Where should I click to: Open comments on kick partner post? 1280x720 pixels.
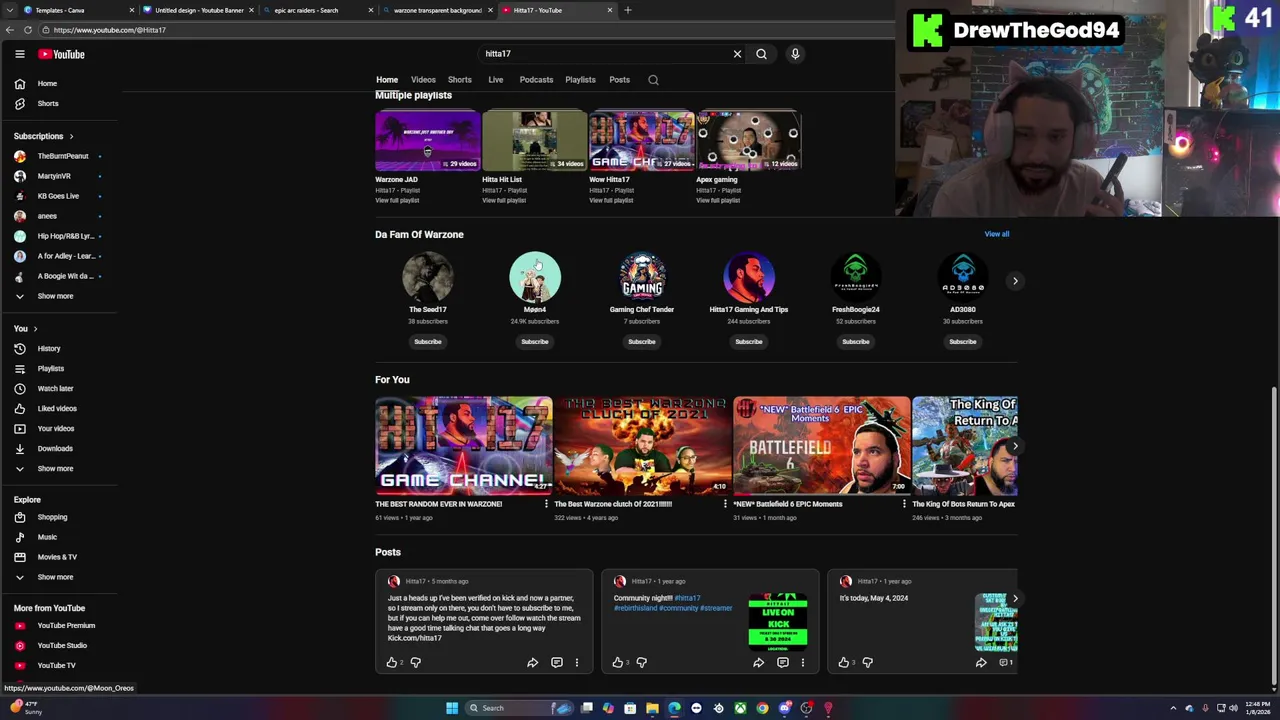coord(557,662)
